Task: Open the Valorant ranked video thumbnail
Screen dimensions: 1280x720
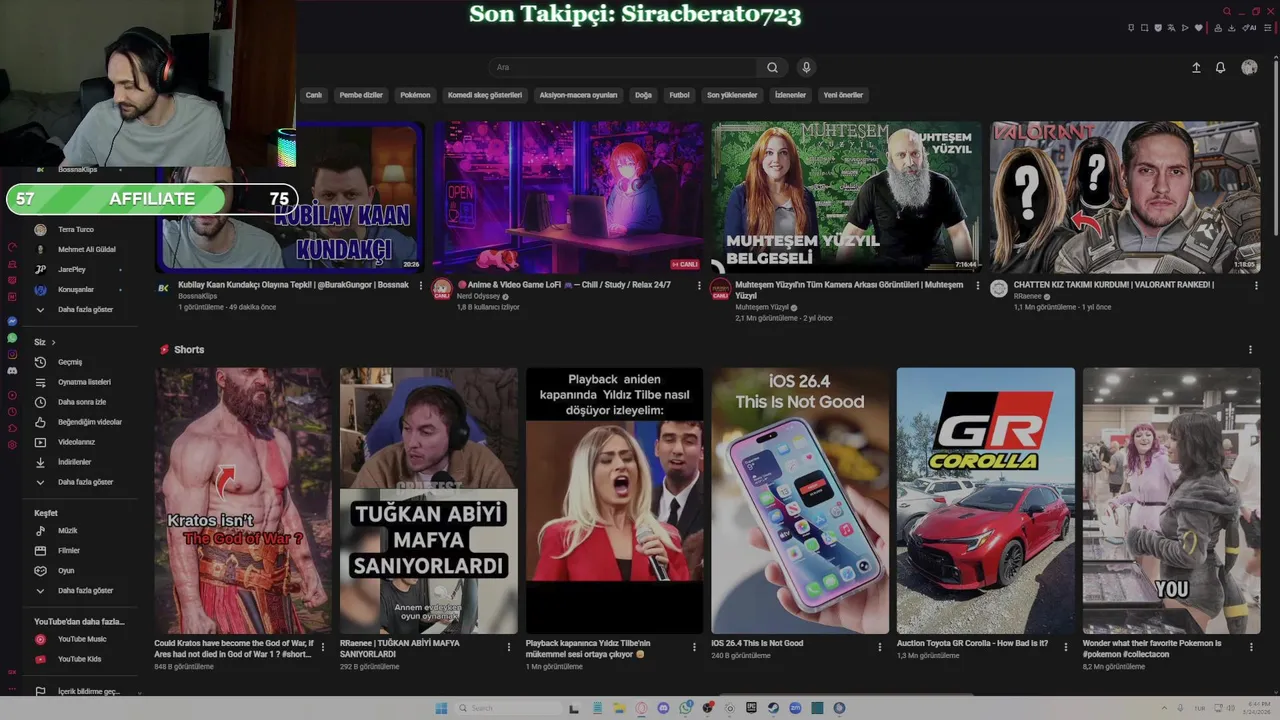Action: tap(1125, 197)
